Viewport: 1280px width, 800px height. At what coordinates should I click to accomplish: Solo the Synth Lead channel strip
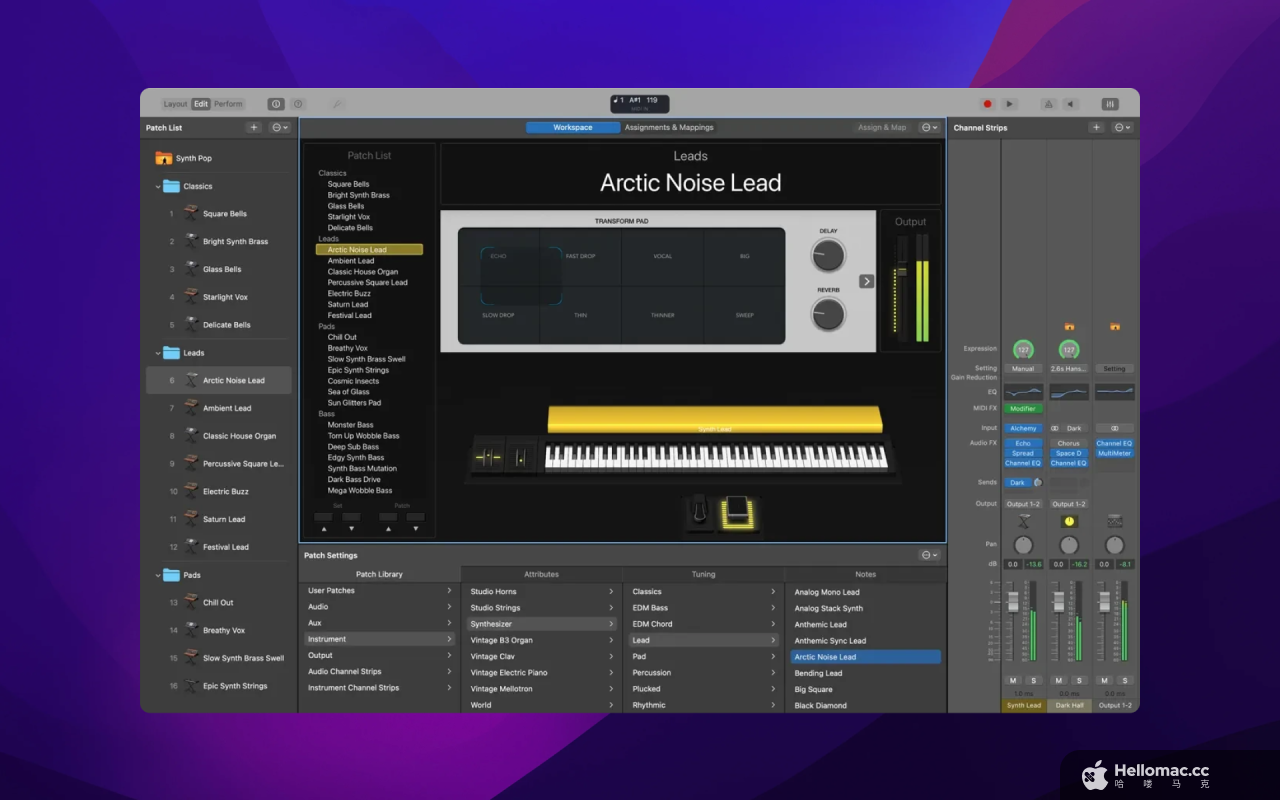coord(1033,680)
